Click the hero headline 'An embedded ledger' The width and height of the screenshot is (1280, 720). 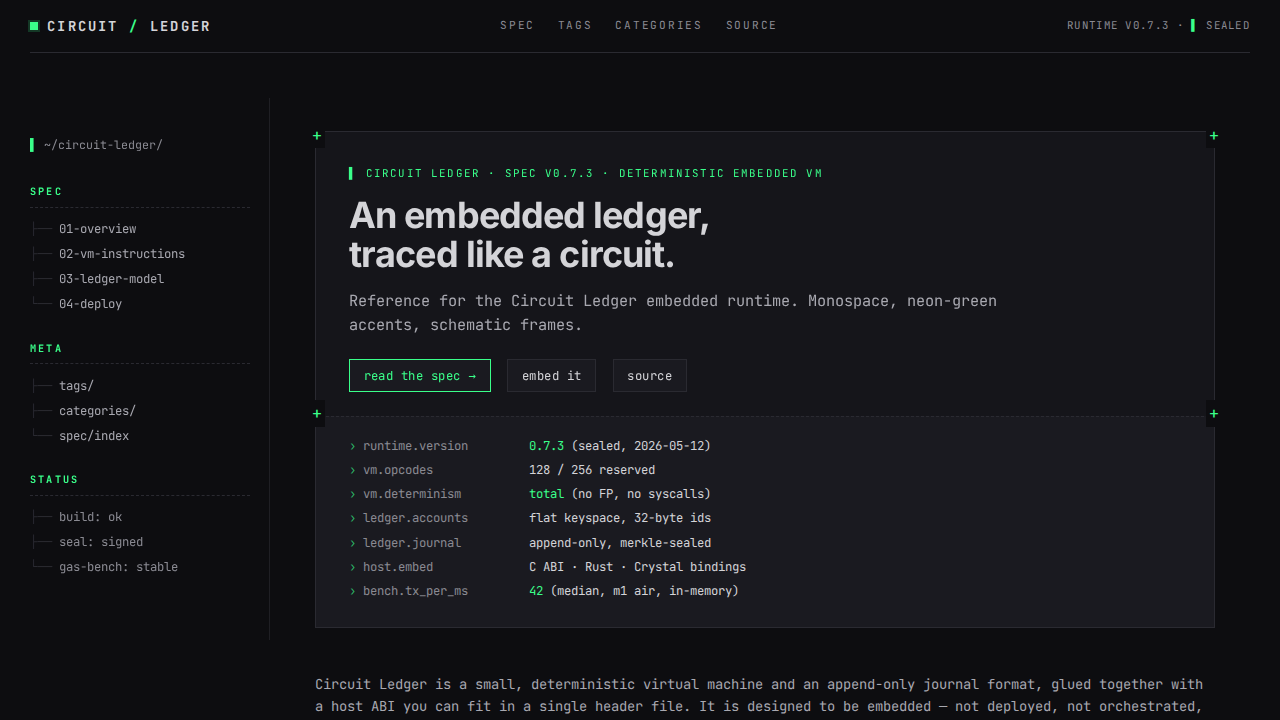529,216
